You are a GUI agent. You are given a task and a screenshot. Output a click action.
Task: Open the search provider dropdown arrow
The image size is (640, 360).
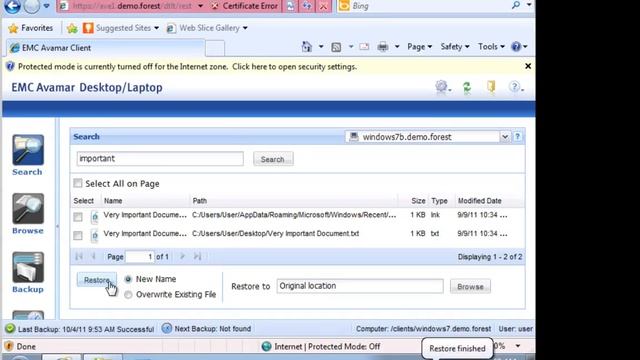(529, 5)
